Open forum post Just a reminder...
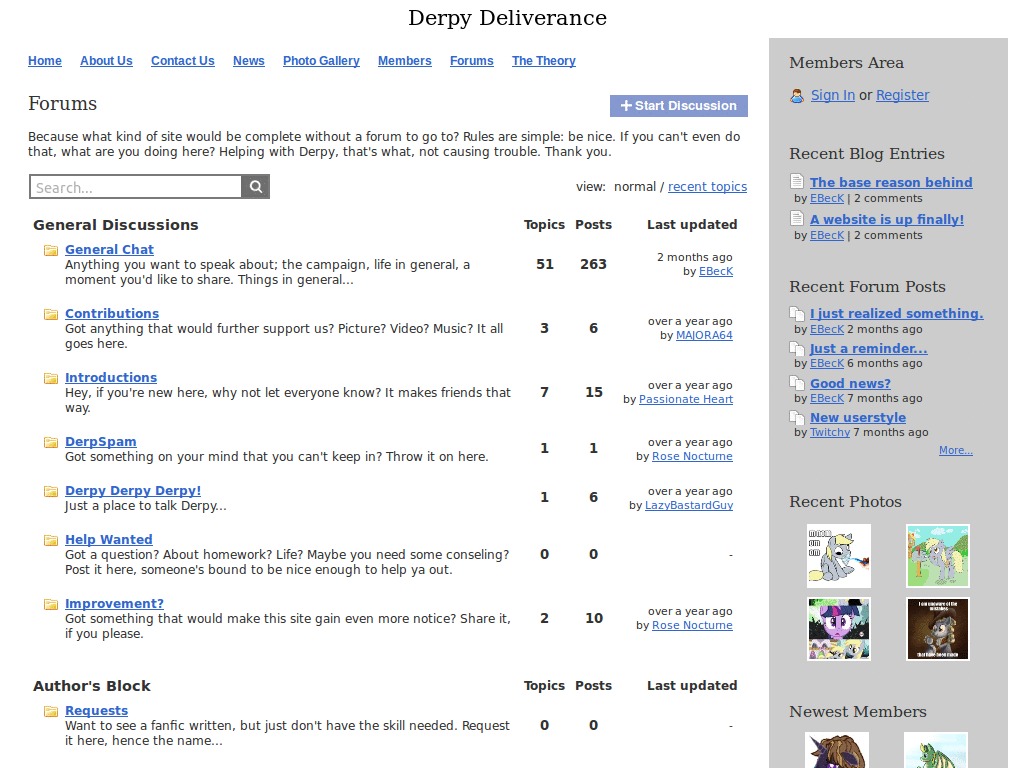Image resolution: width=1024 pixels, height=768 pixels. coord(869,349)
